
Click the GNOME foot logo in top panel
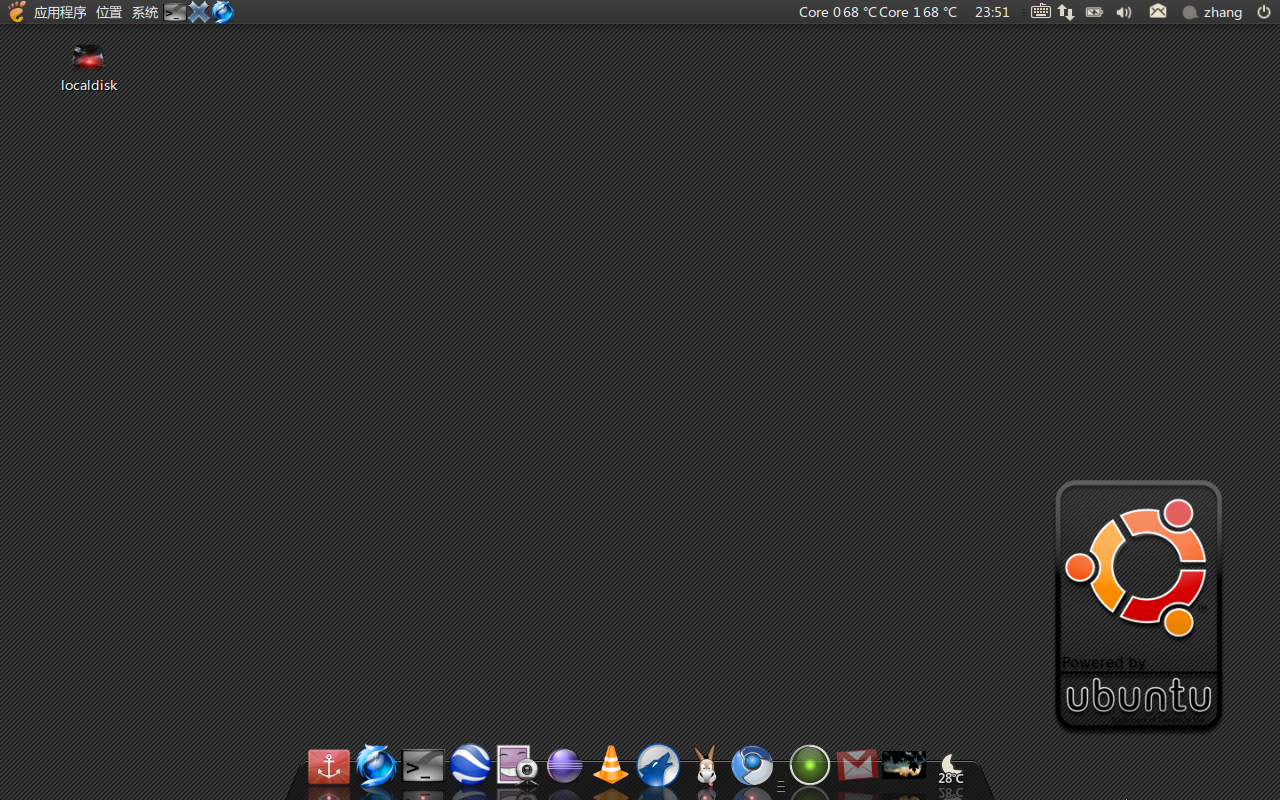16,12
